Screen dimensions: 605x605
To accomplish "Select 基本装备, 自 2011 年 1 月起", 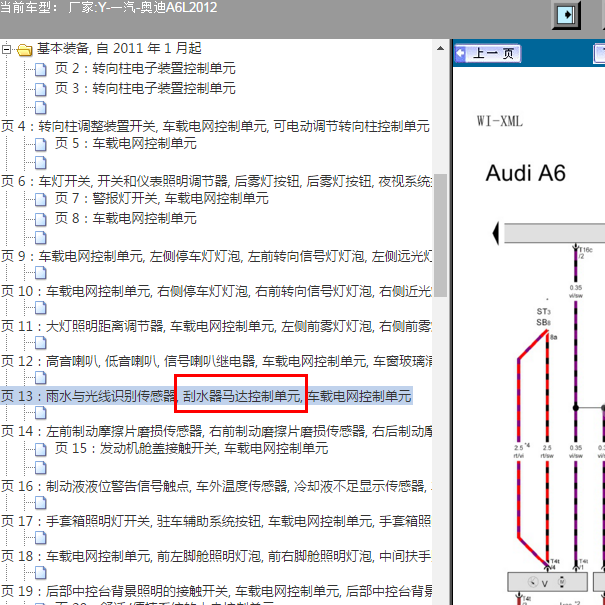I will 119,49.
